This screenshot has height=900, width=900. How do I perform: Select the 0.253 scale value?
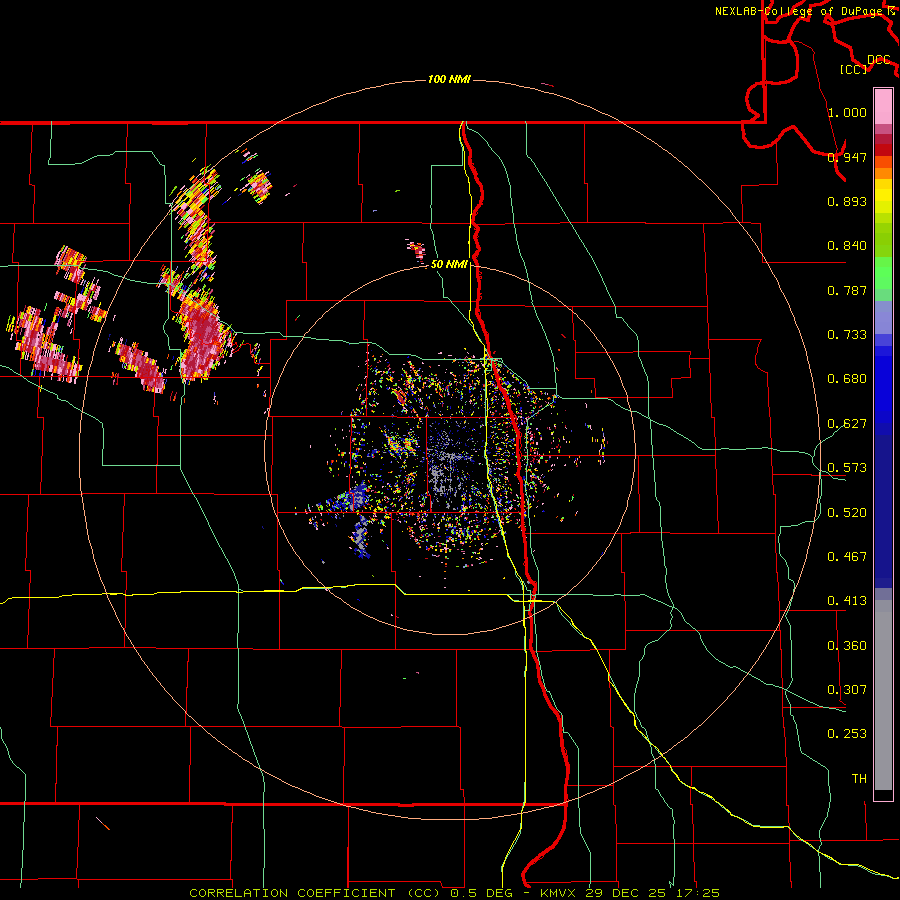point(847,734)
